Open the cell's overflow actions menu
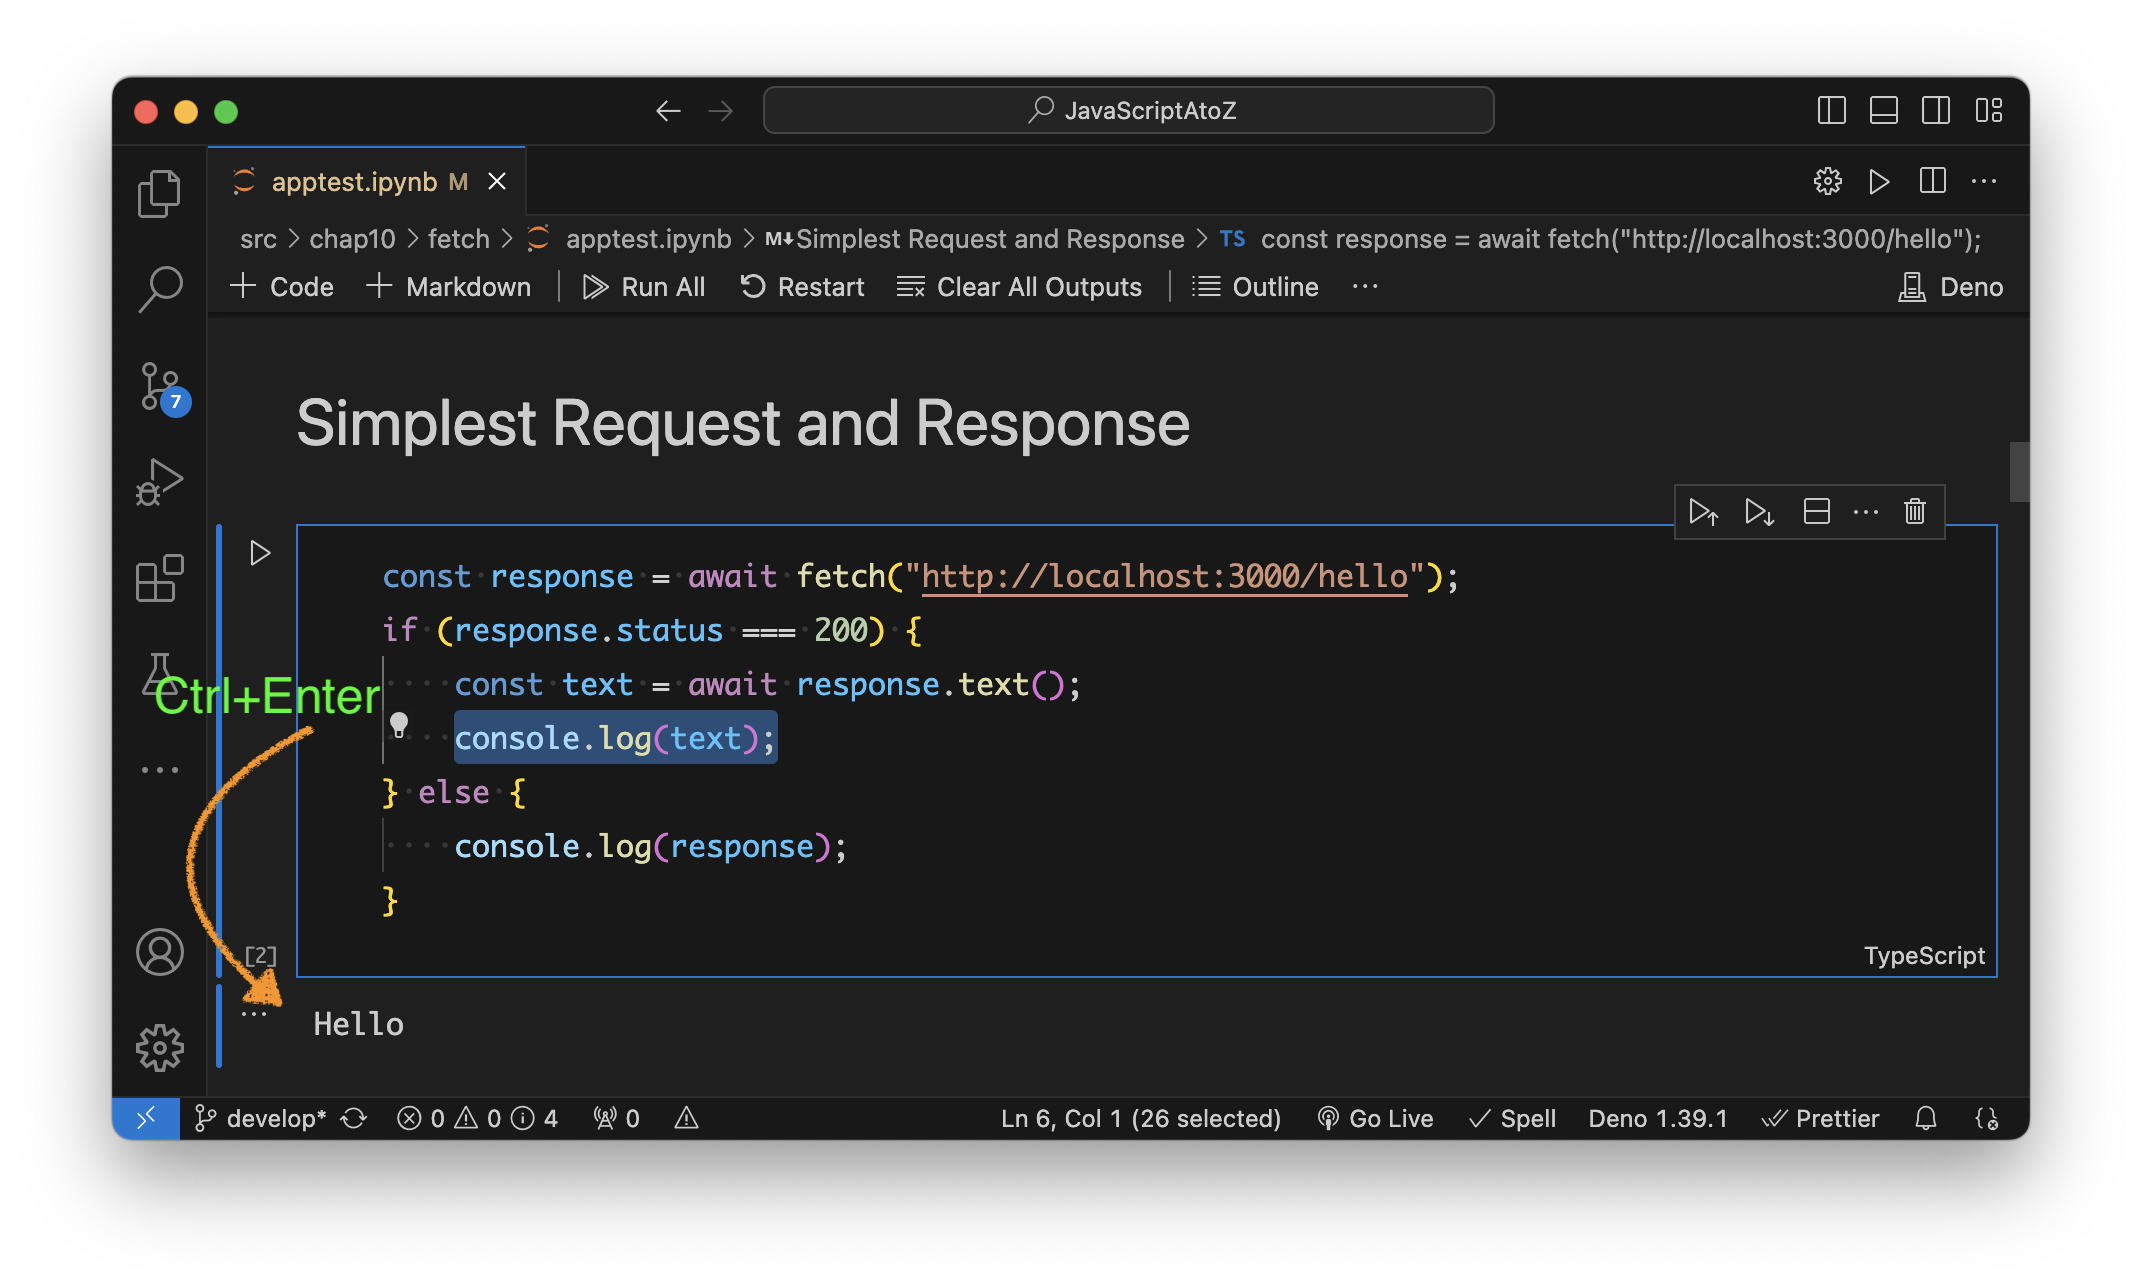Viewport: 2142px width, 1288px height. click(1866, 512)
